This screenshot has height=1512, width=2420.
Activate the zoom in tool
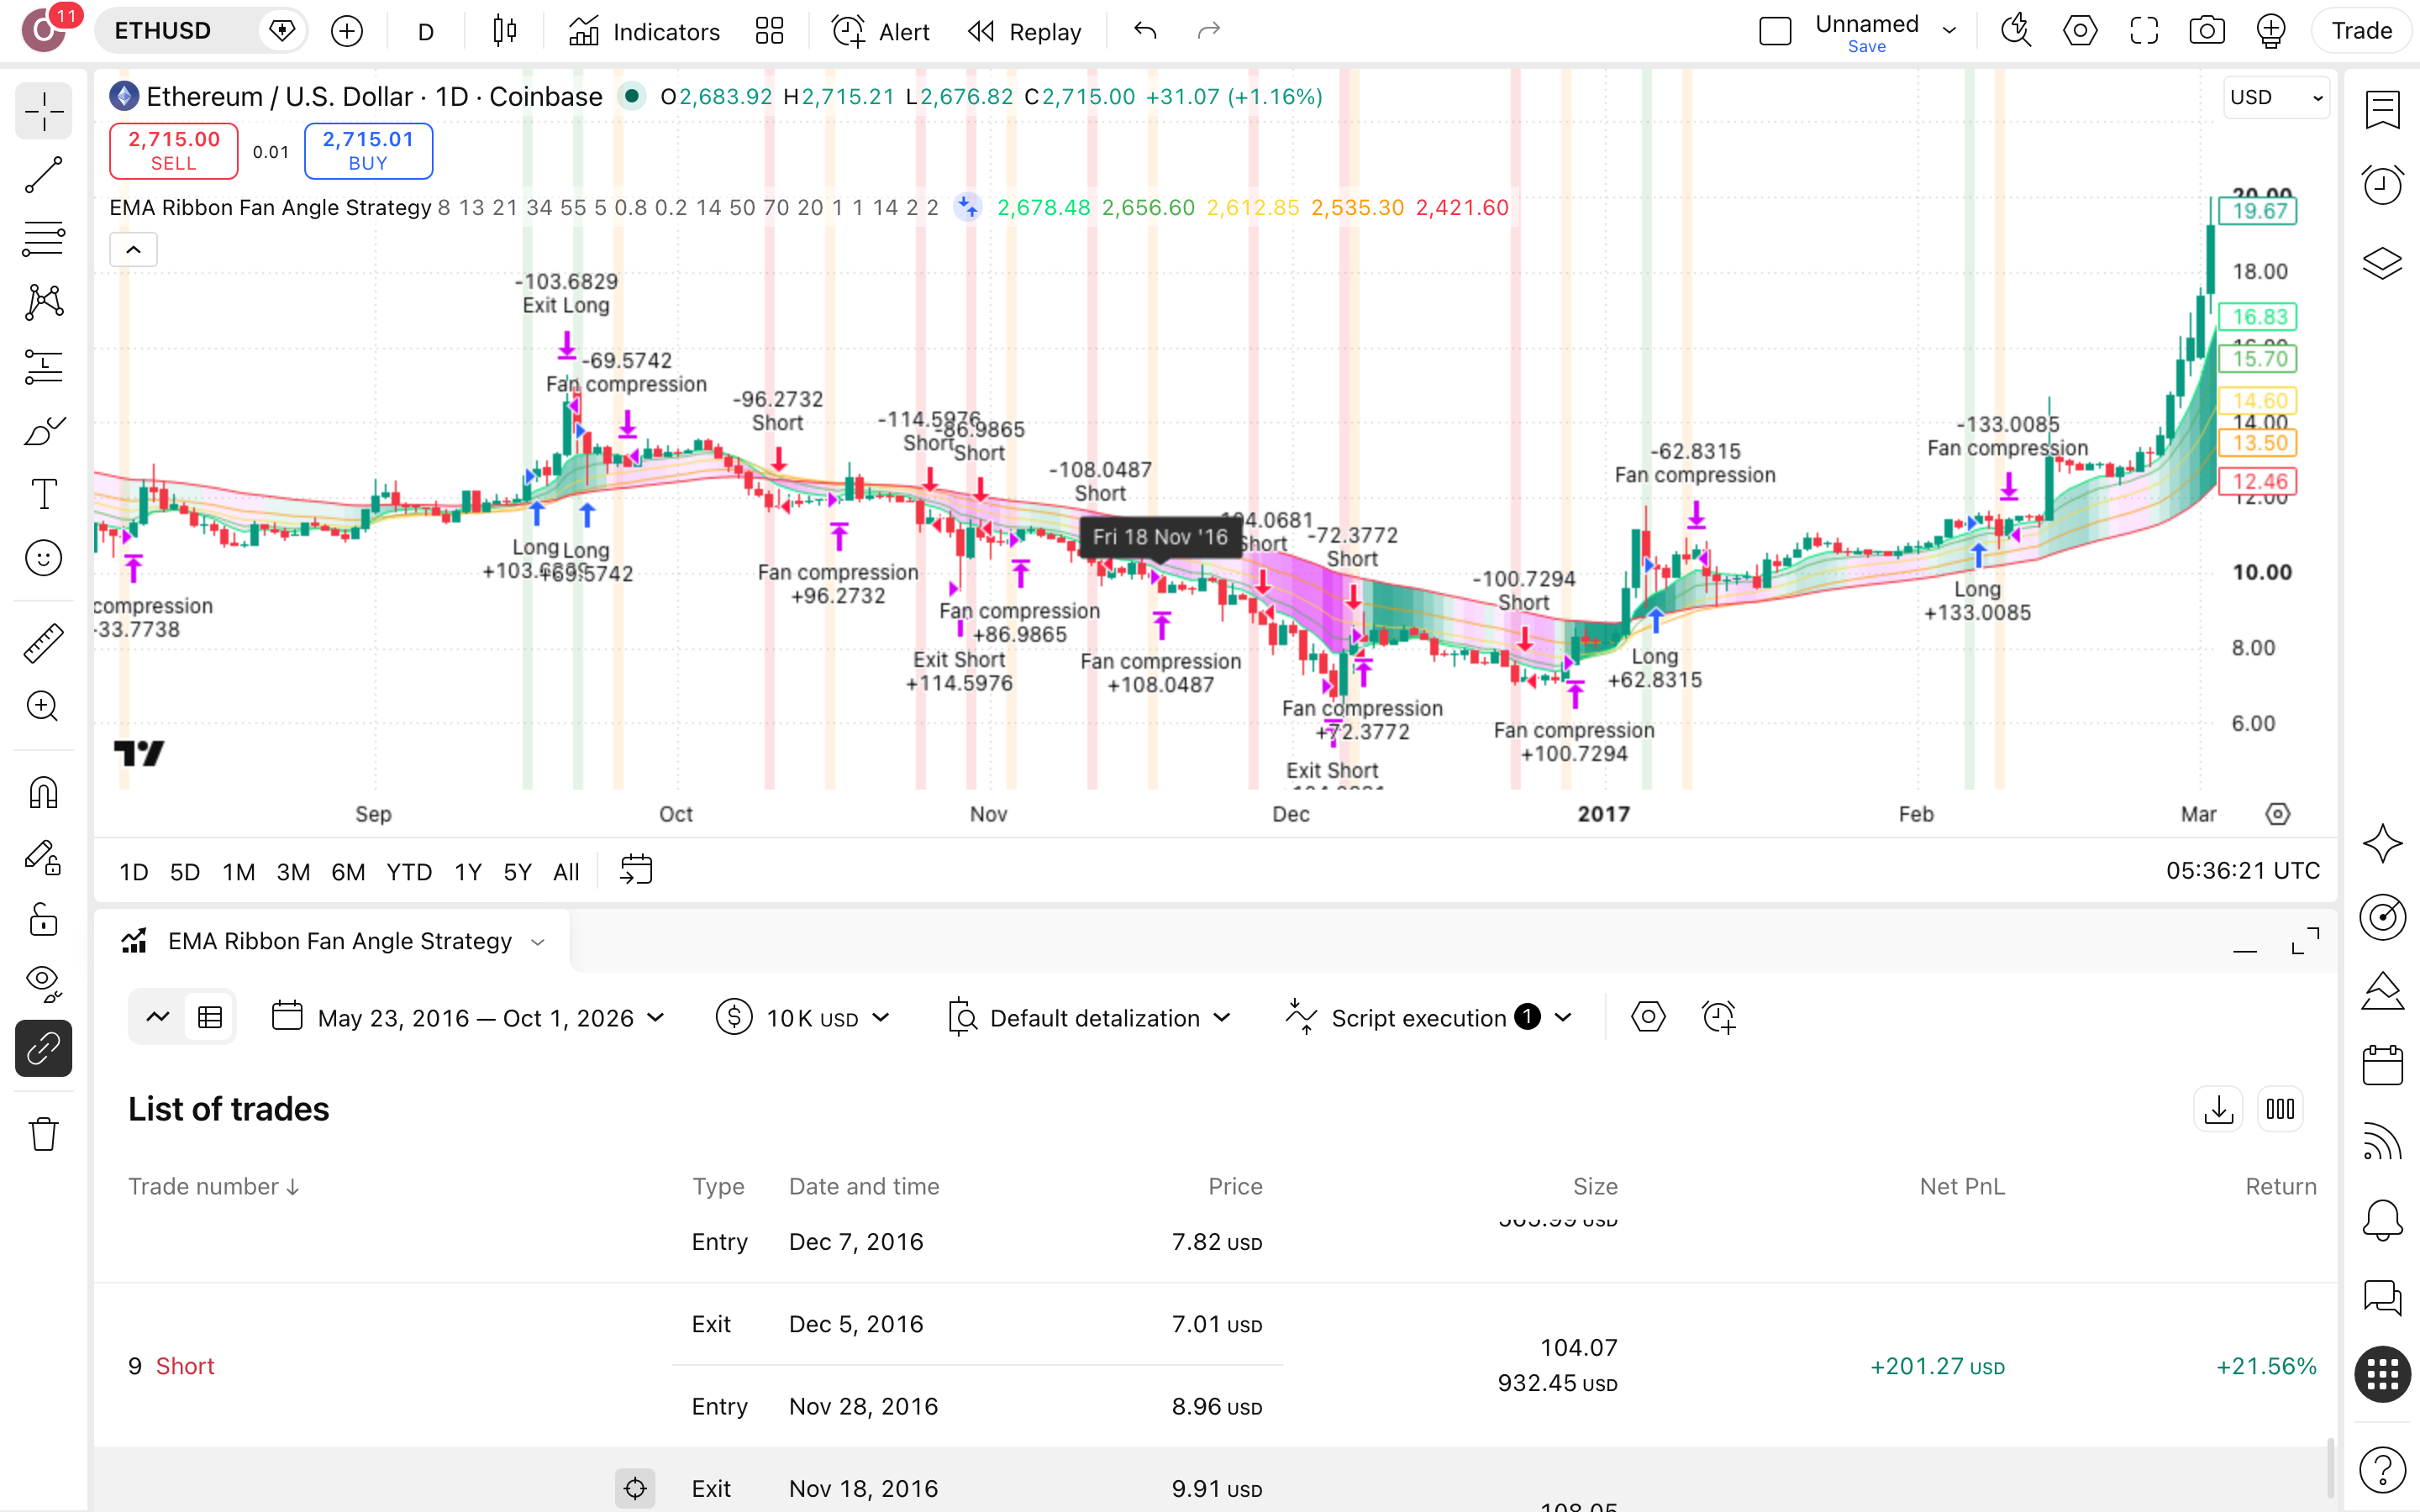pyautogui.click(x=43, y=707)
